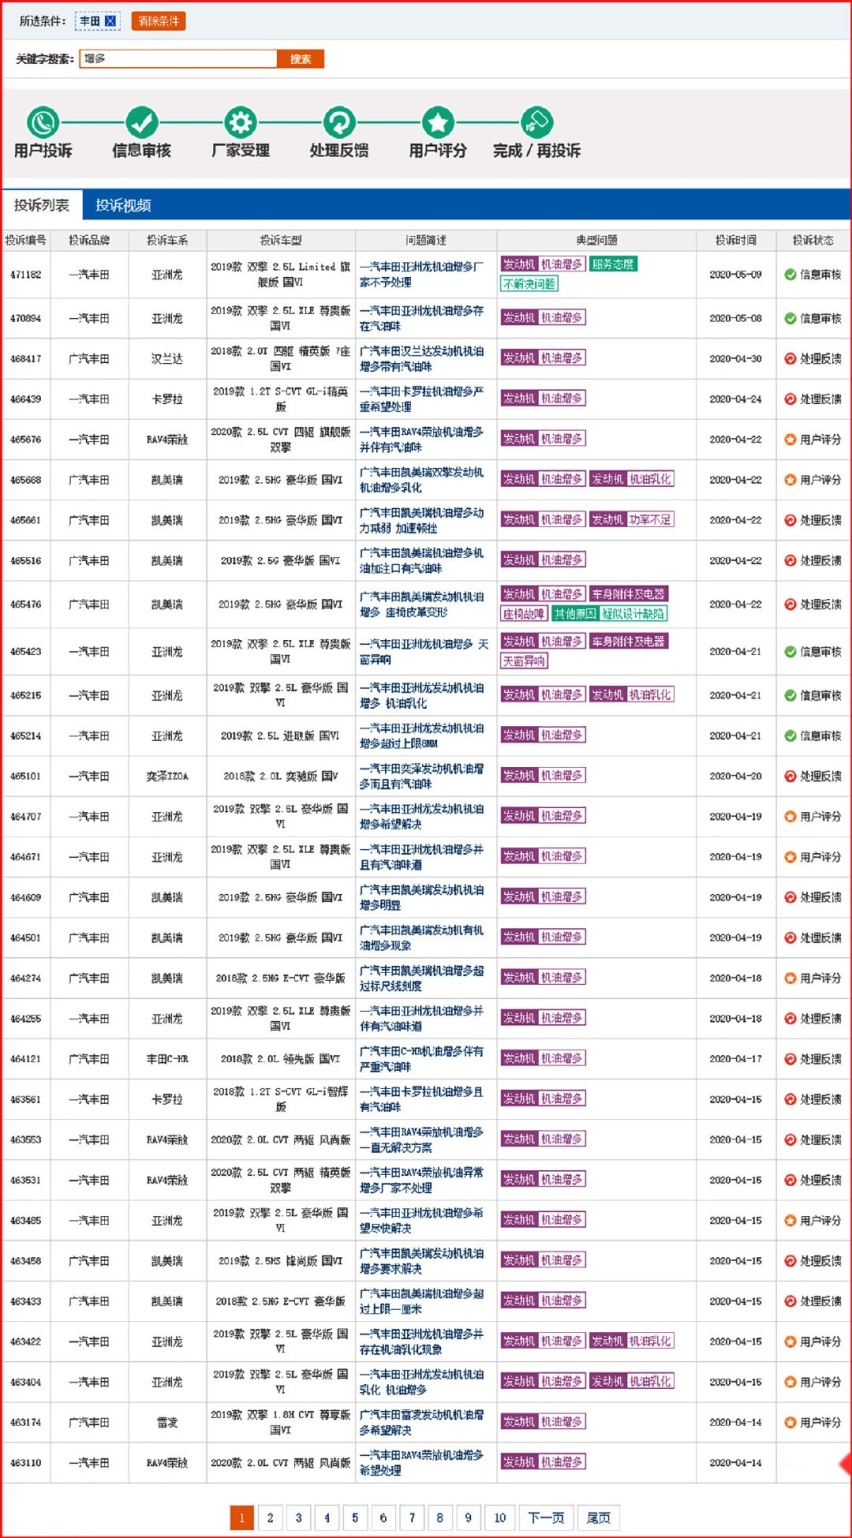
Task: Click orange 用户评分 icon in row 465676
Action: [790, 439]
